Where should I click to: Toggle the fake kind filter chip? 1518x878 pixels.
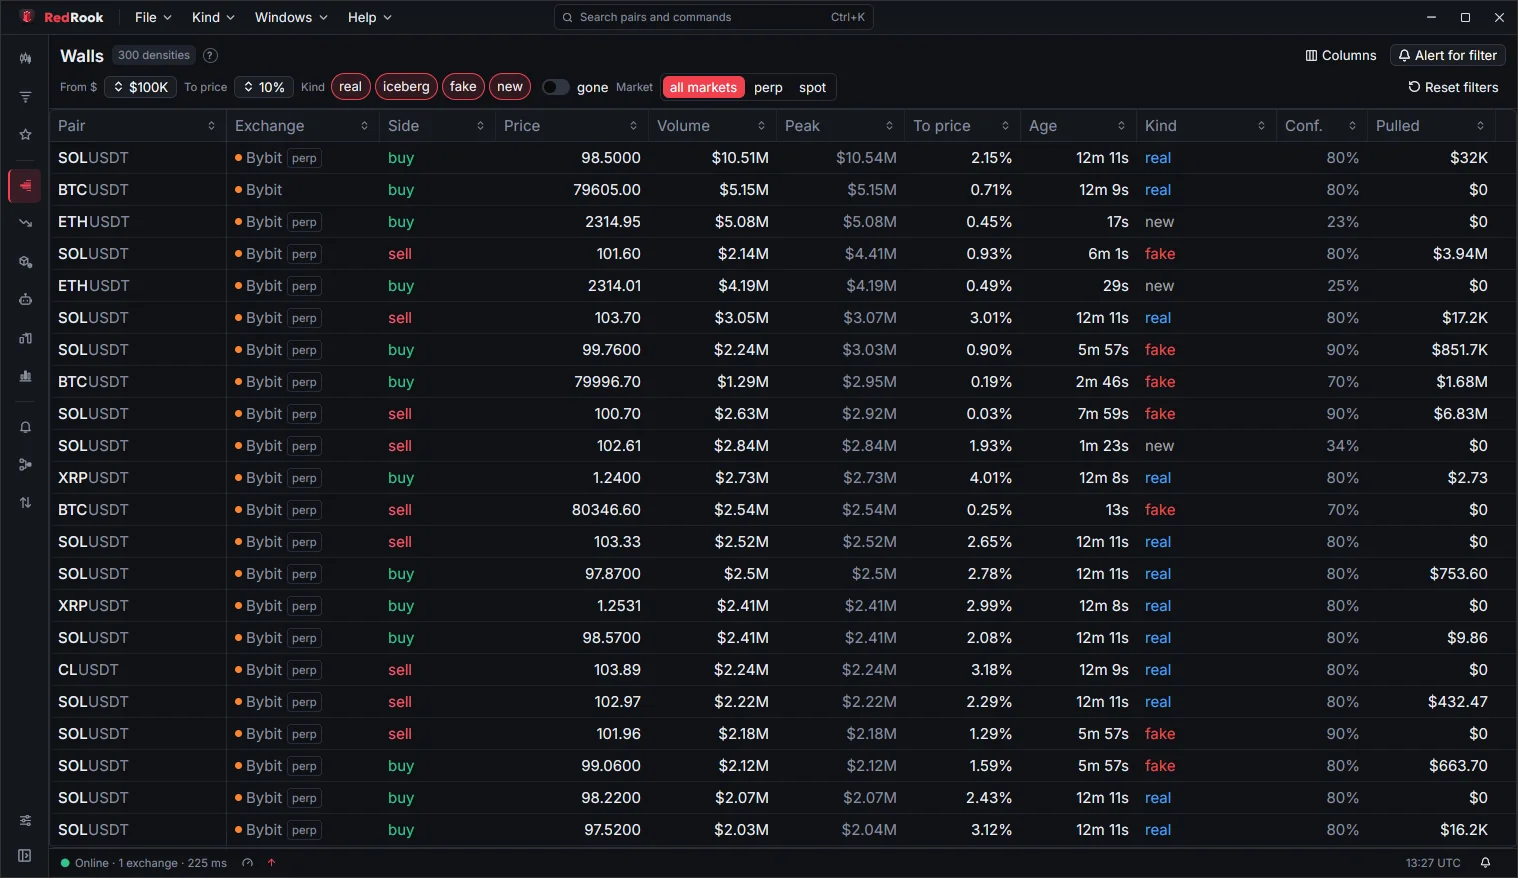pyautogui.click(x=463, y=87)
